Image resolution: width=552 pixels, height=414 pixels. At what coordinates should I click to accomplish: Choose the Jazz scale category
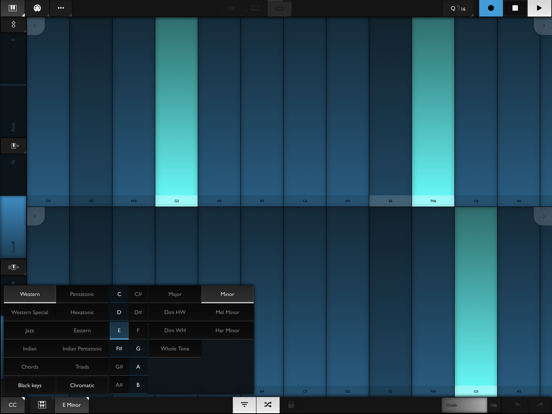[x=30, y=331]
